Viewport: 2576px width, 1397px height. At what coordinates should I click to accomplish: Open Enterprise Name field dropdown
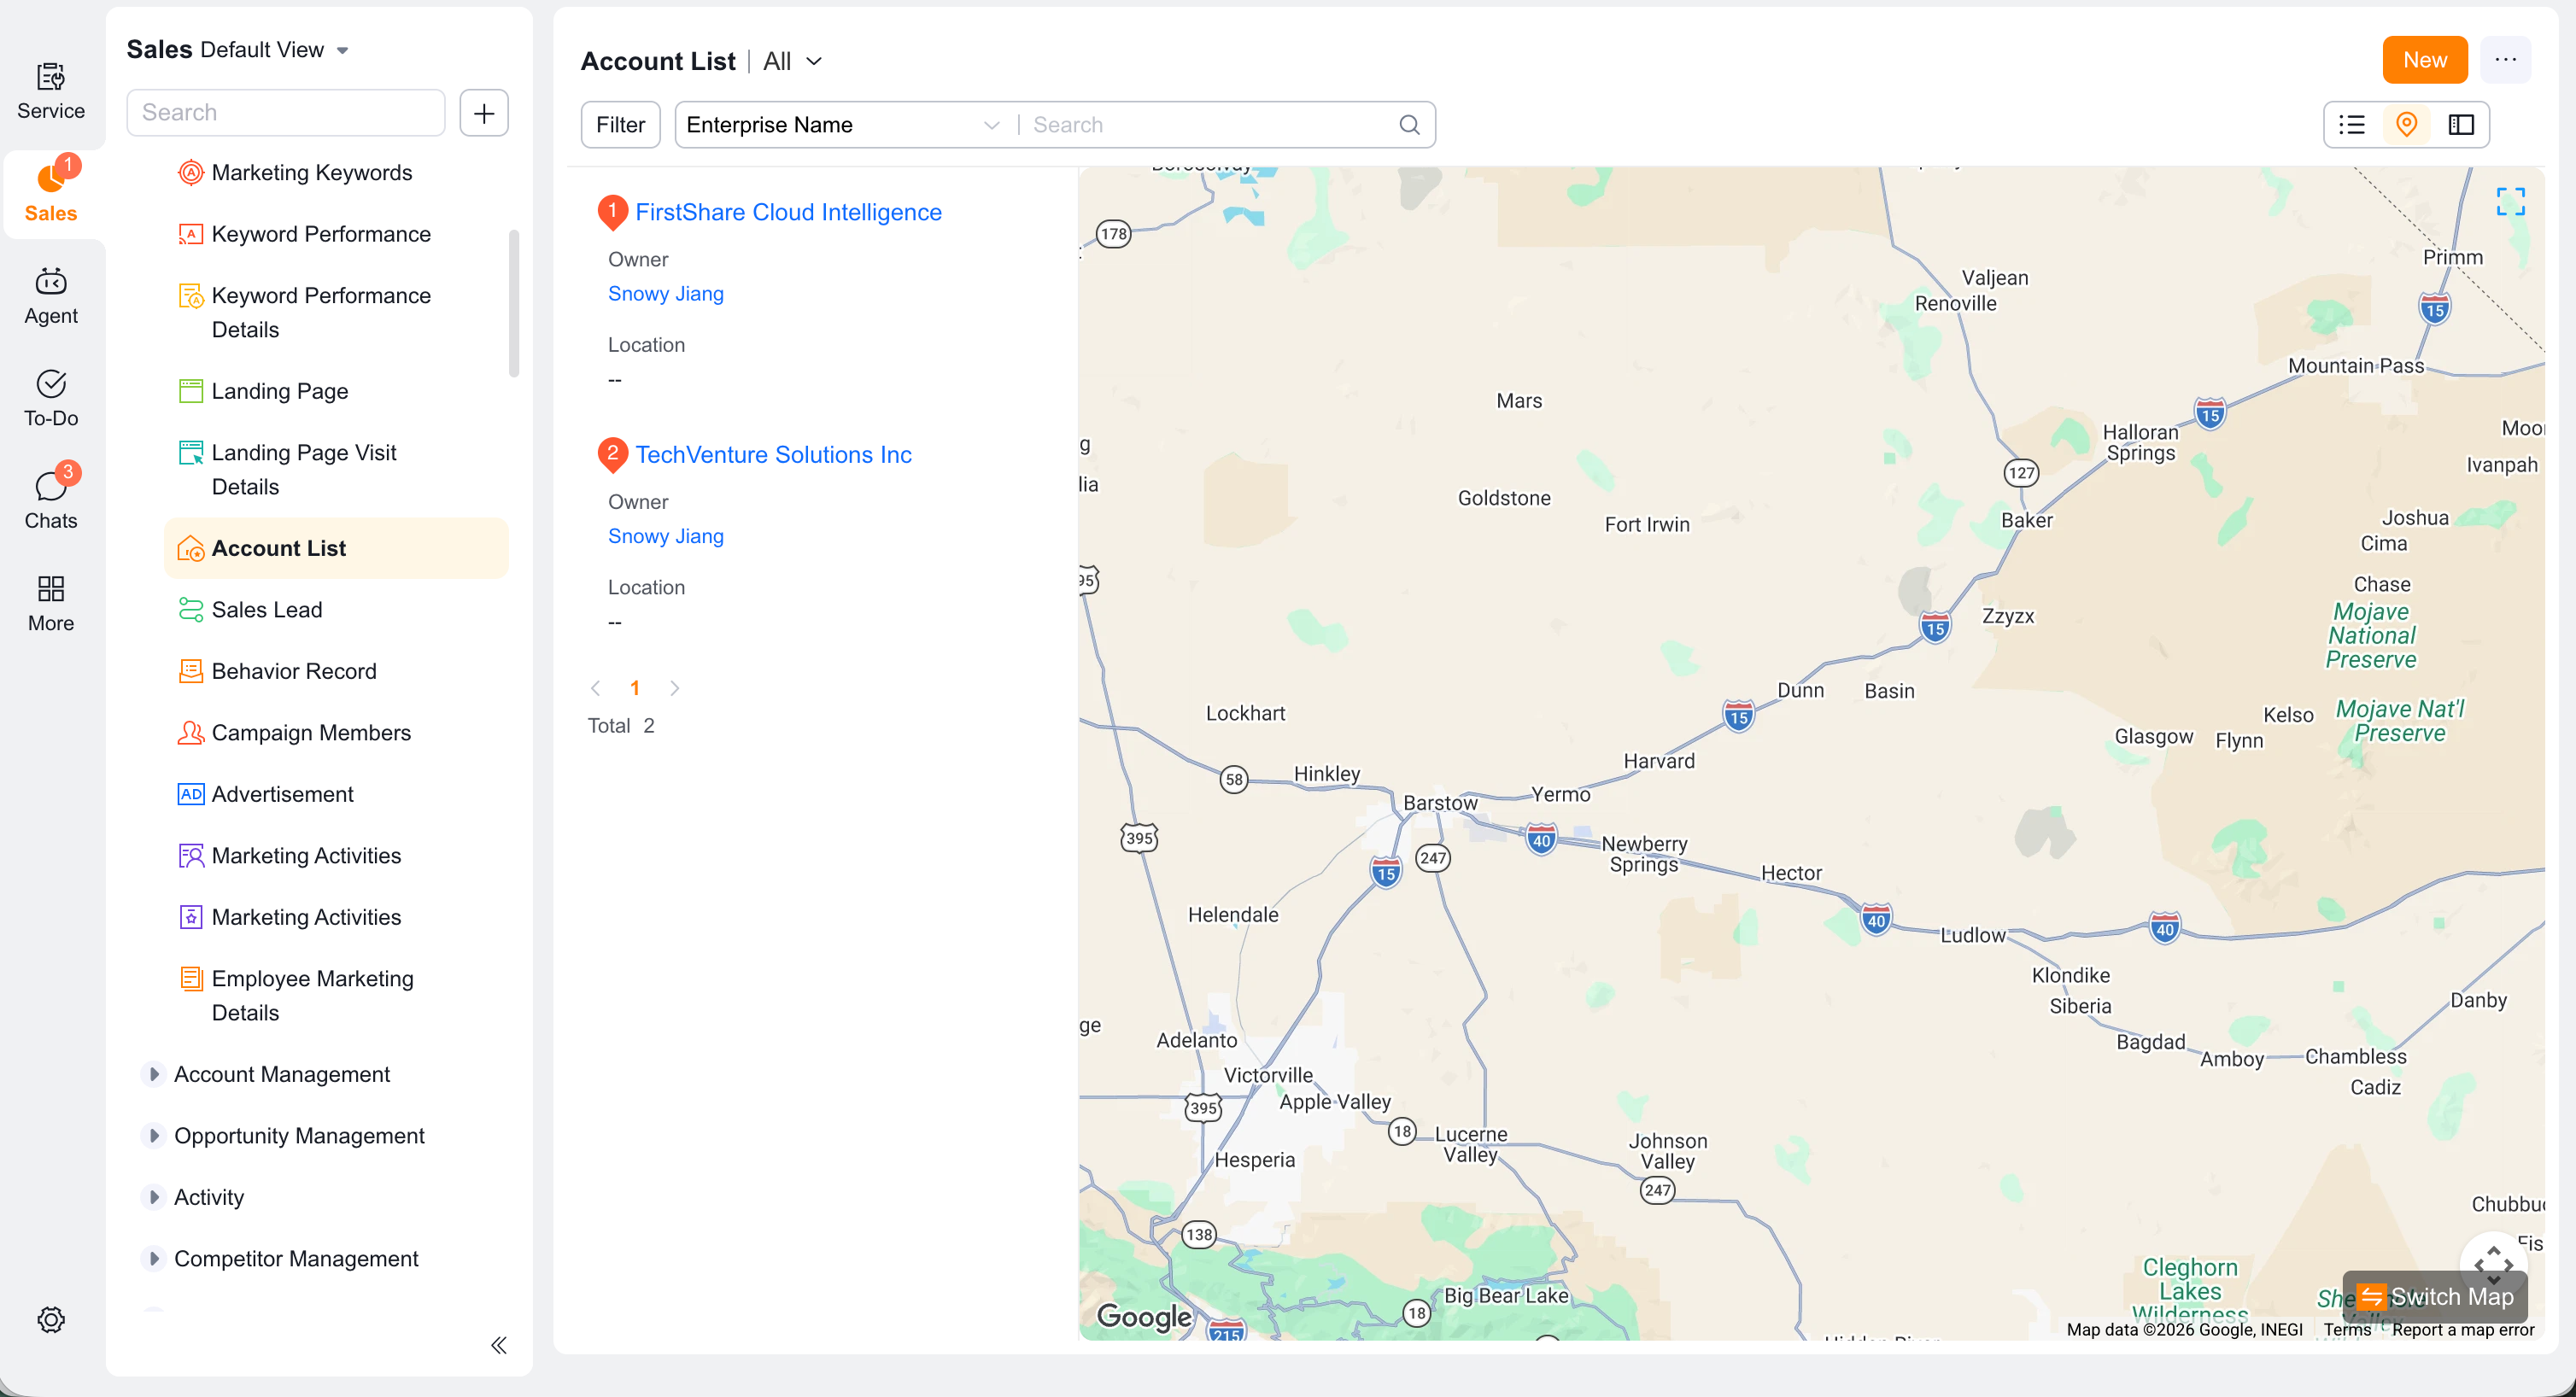(842, 125)
